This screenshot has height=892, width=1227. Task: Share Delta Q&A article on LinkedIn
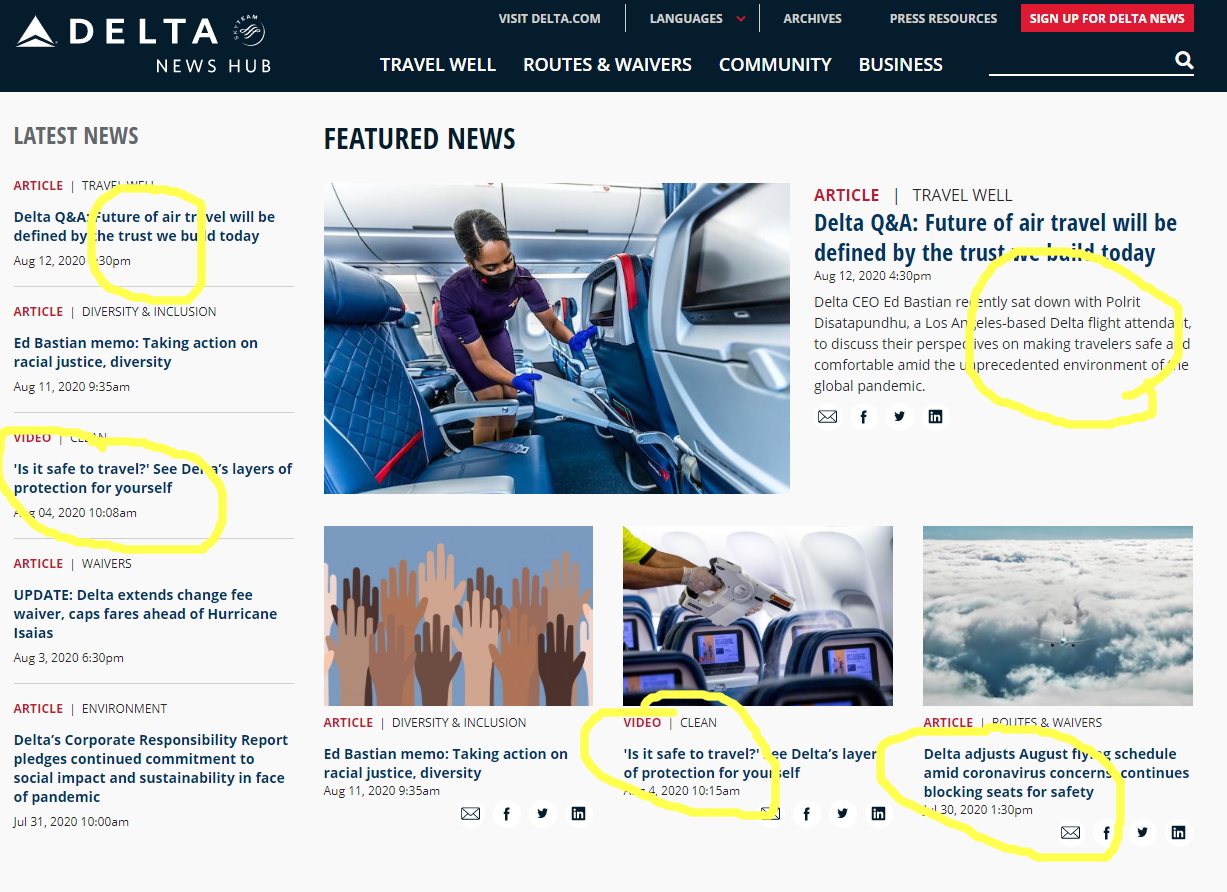(935, 416)
